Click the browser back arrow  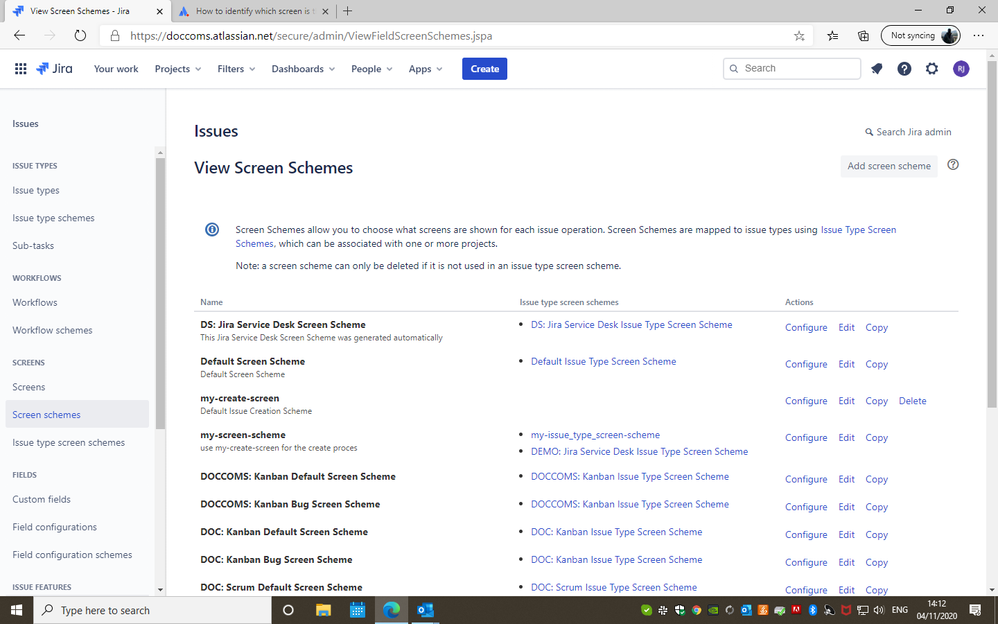(20, 36)
